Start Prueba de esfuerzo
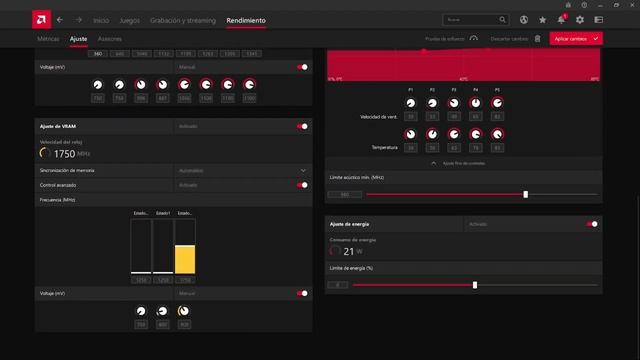 (444, 39)
